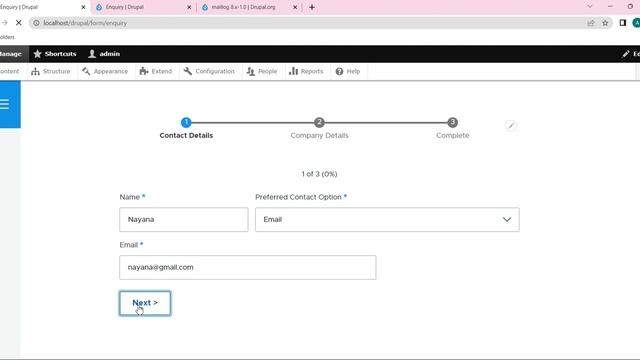Click the Contact Details step label
Viewport: 640px width, 360px height.
coord(186,136)
